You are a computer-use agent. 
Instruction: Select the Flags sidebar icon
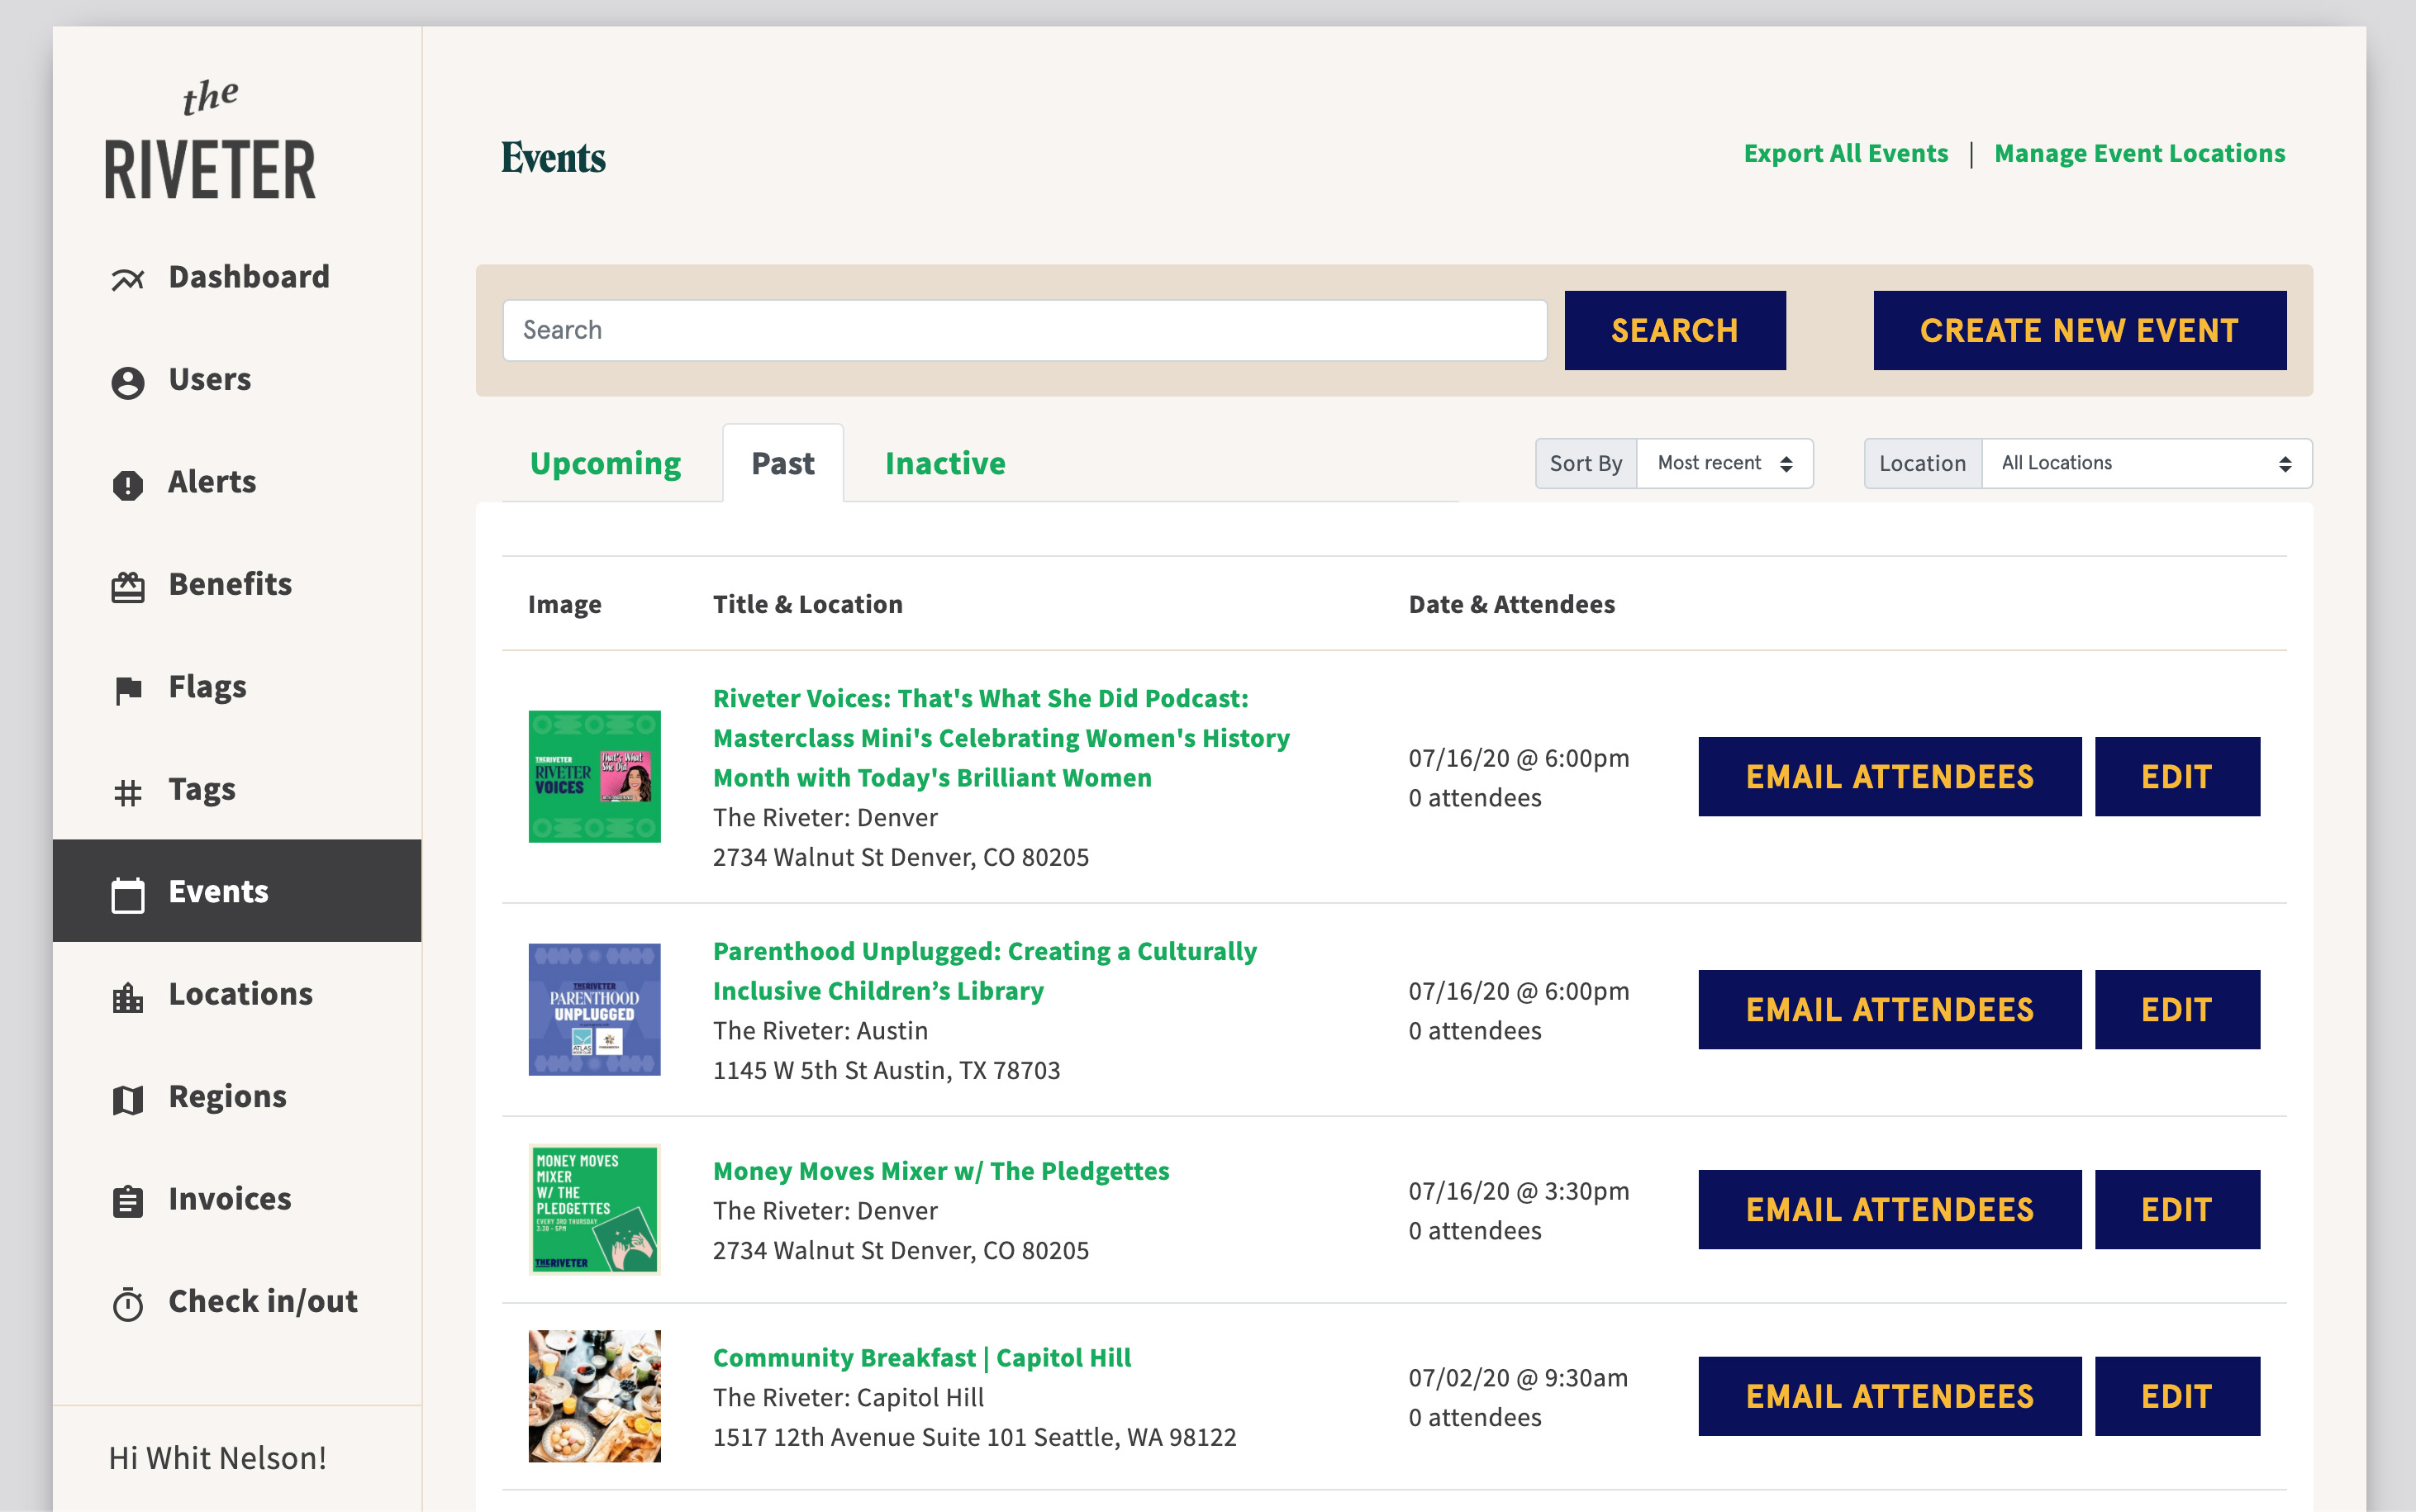(128, 686)
